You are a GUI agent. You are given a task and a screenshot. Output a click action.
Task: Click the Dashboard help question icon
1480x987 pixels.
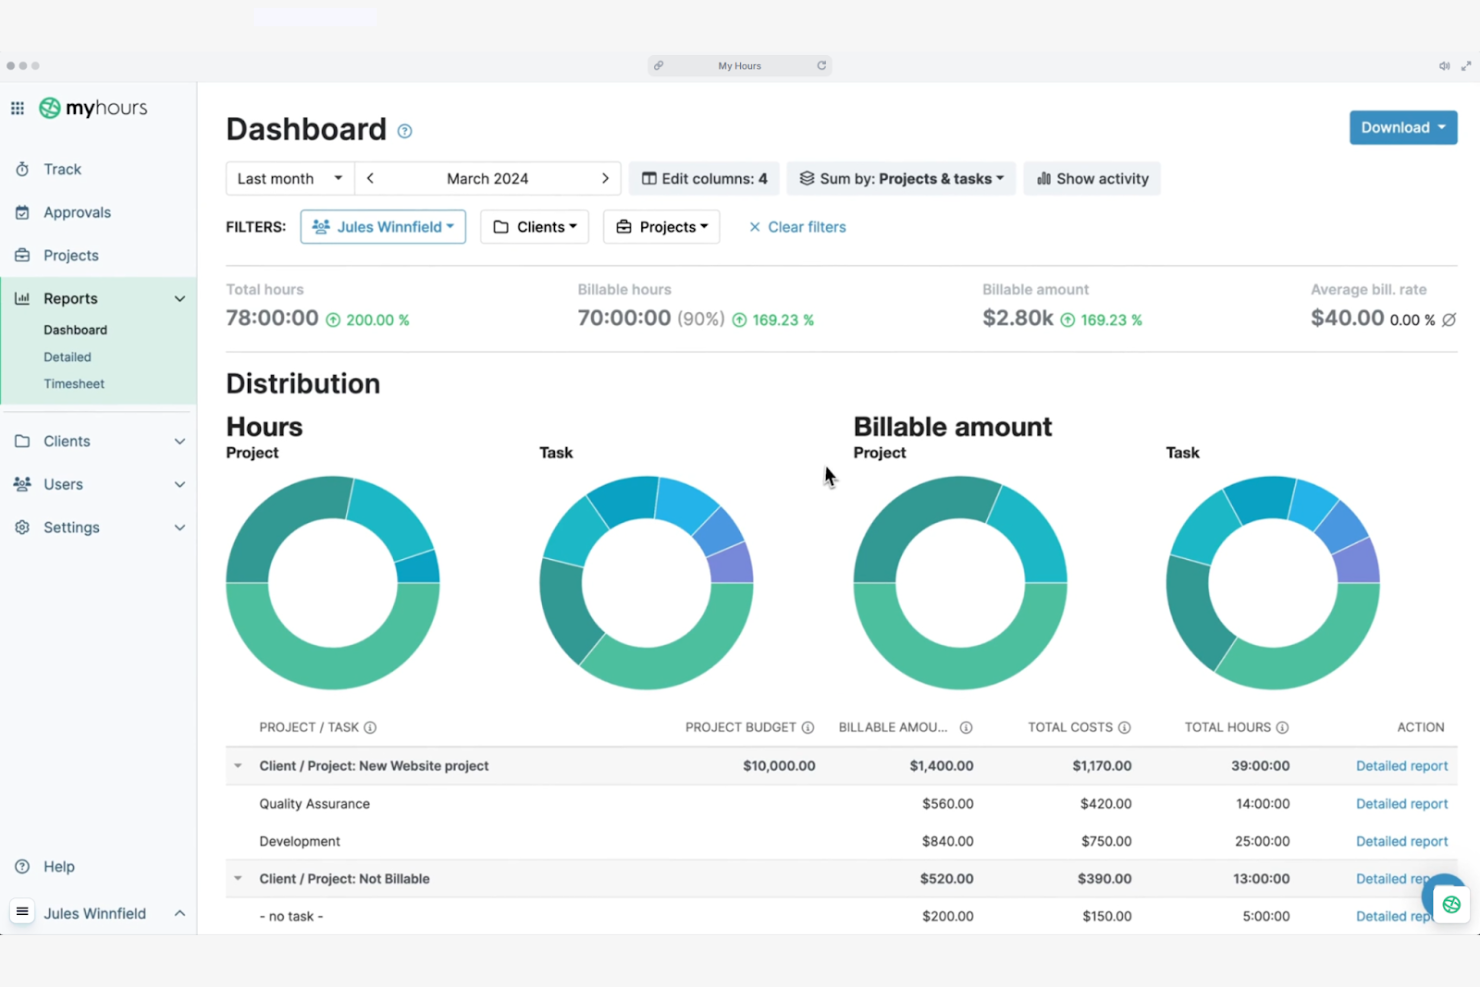405,131
